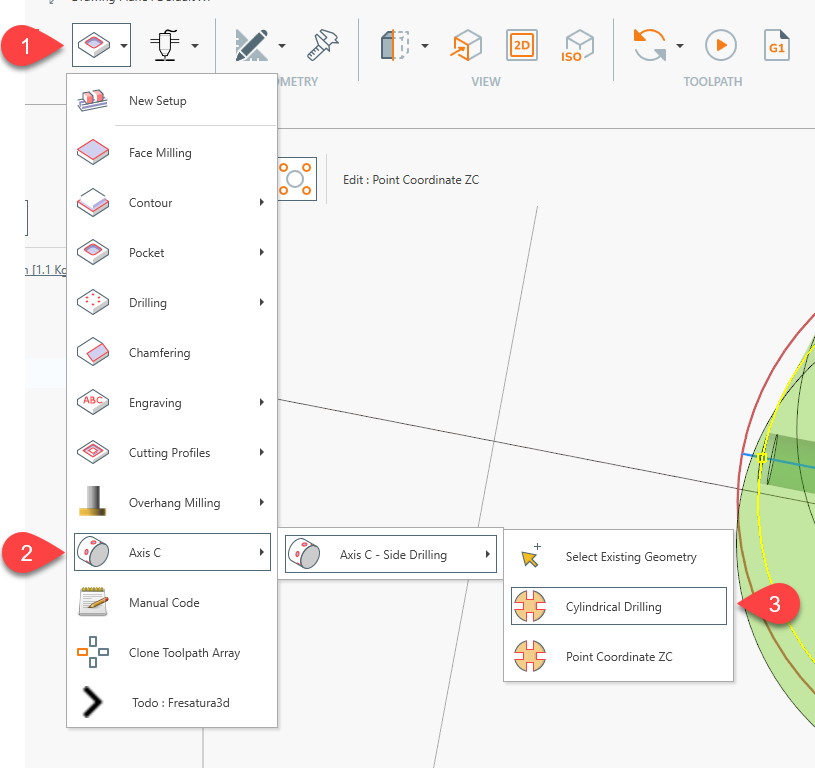Switch to ISO view icon

tap(577, 45)
